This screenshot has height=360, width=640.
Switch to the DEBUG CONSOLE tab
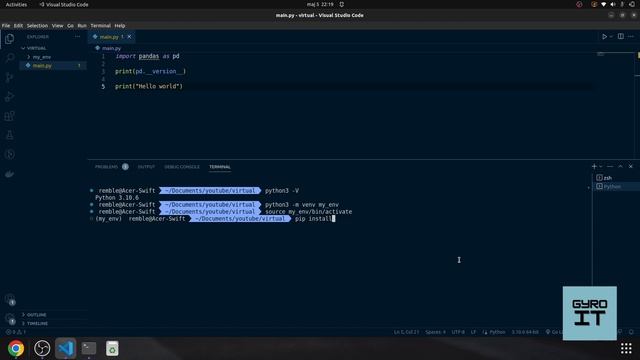tap(182, 167)
